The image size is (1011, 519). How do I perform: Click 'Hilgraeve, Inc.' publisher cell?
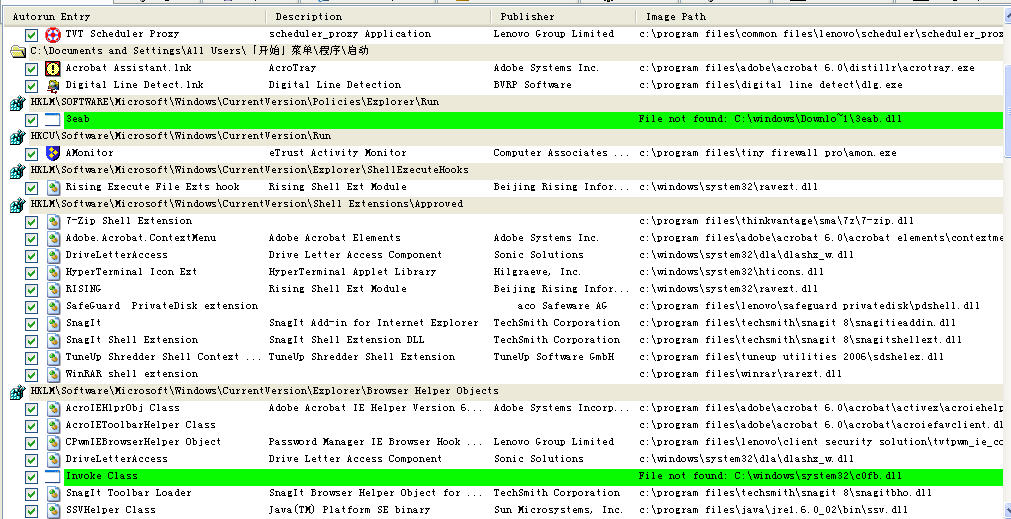point(537,272)
